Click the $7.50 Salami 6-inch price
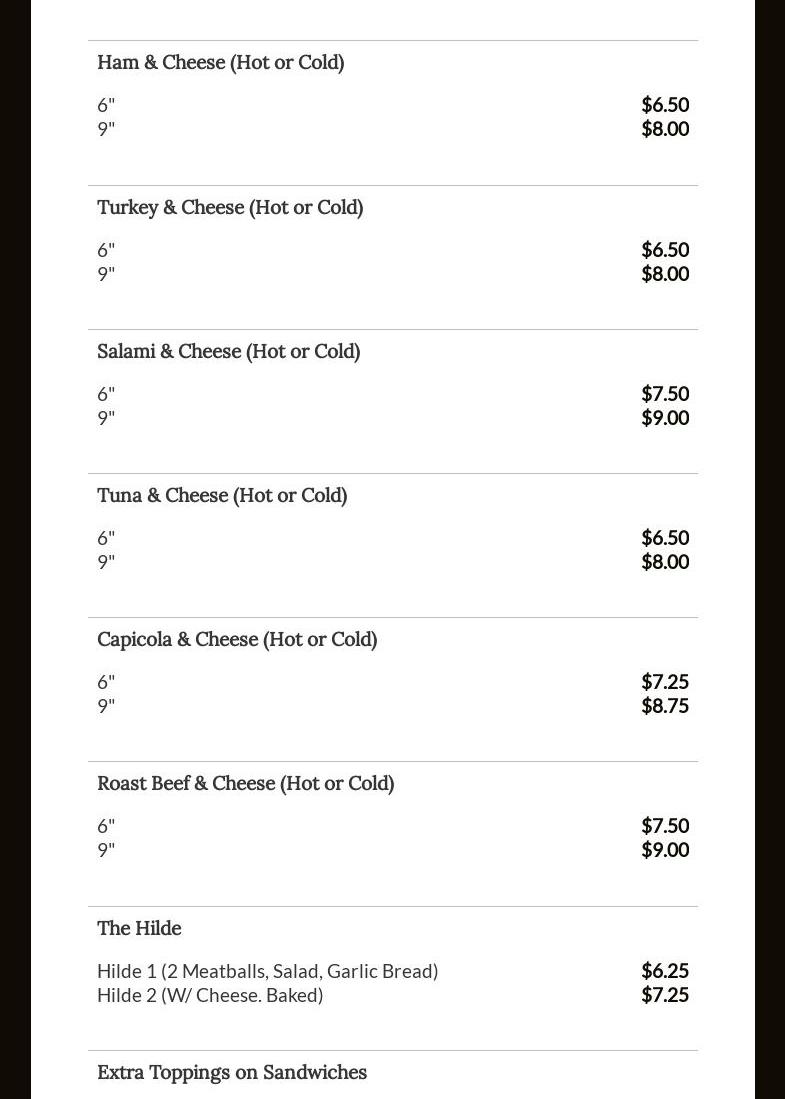785x1099 pixels. [665, 393]
